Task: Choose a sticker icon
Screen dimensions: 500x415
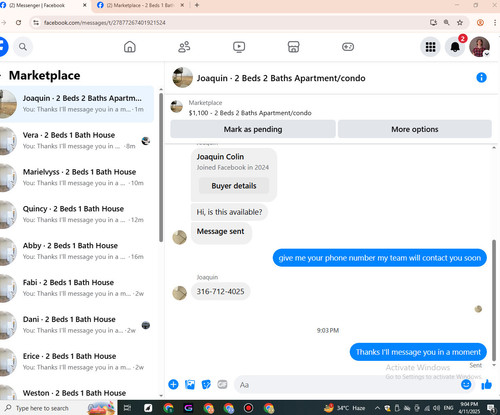Action: click(x=206, y=384)
